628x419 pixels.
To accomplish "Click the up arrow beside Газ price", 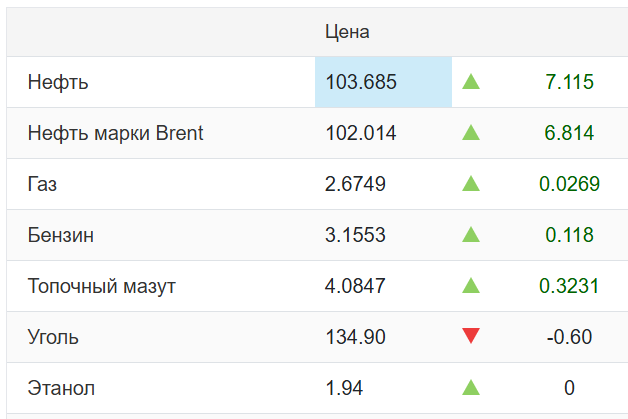I will click(x=471, y=184).
